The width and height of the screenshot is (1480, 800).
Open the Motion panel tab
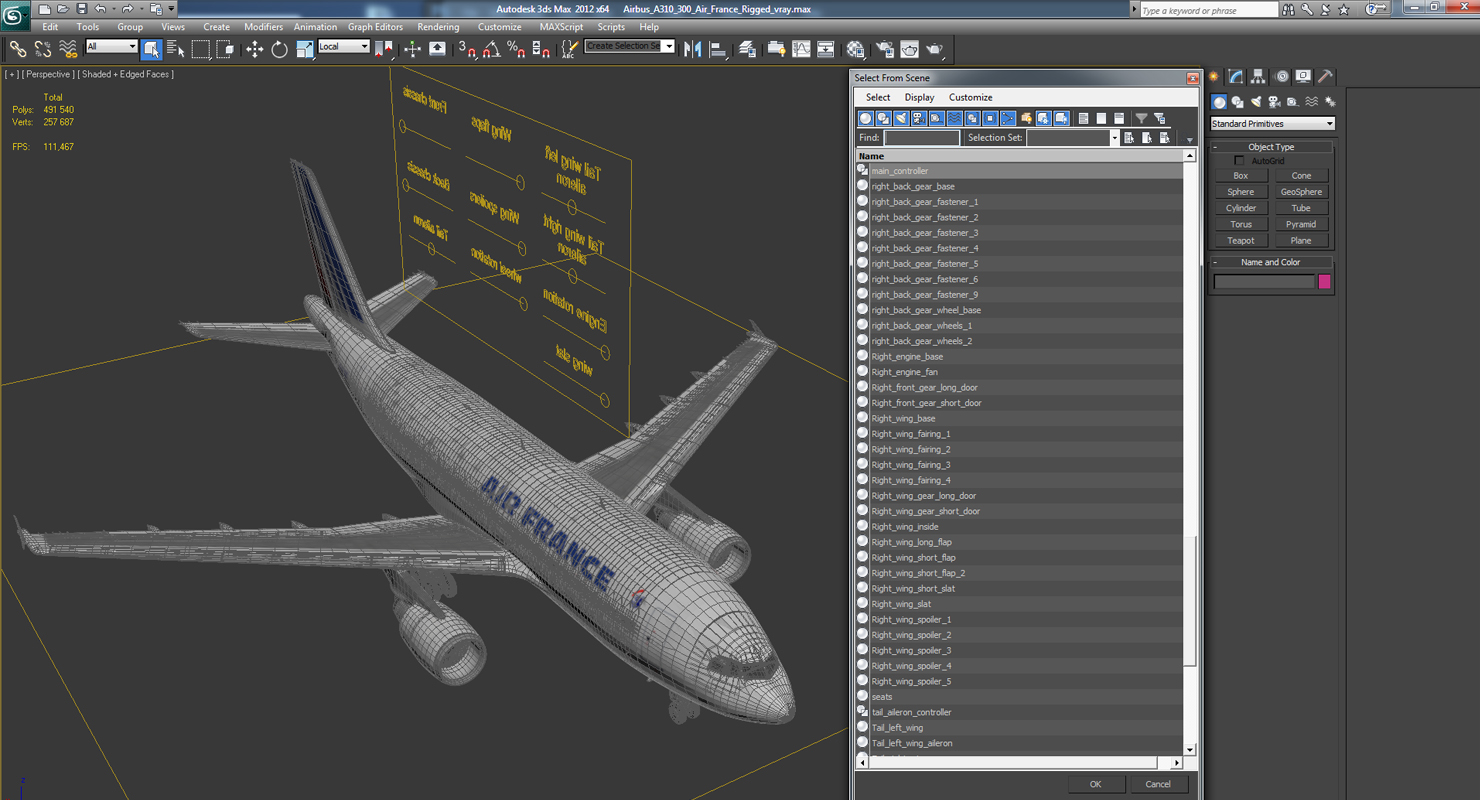(x=1281, y=76)
